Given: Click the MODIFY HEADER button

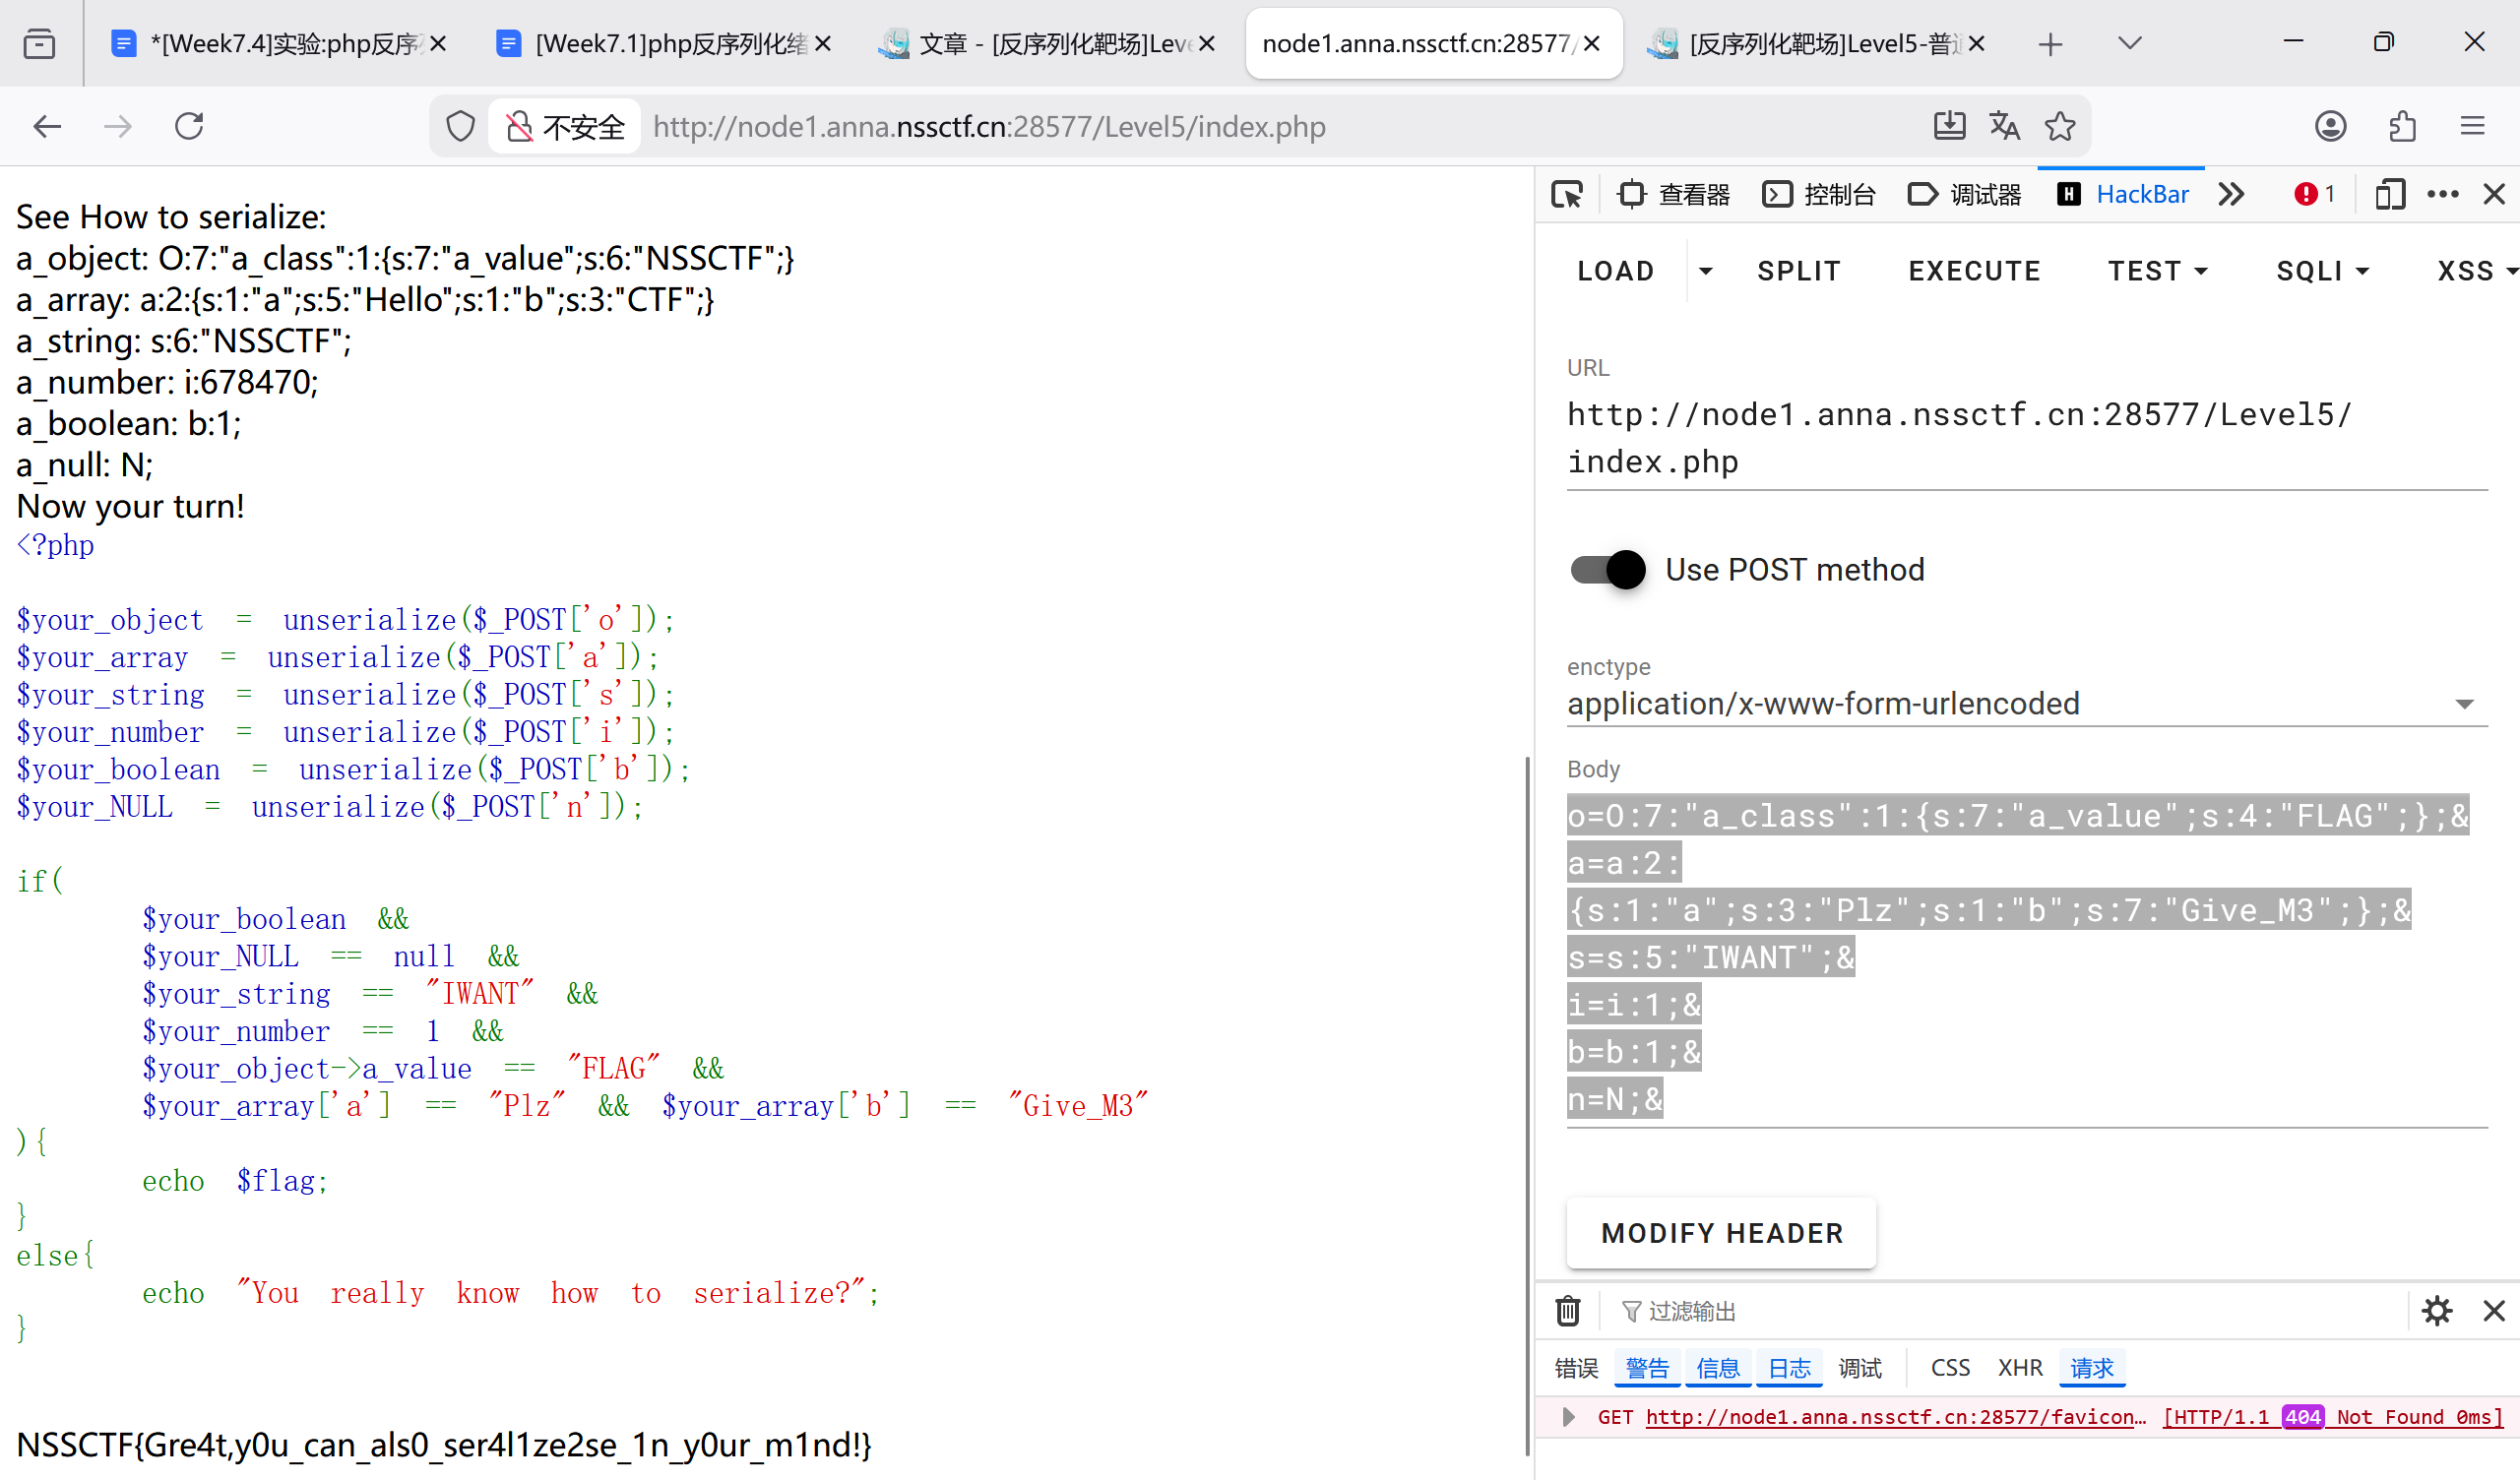Looking at the screenshot, I should tap(1720, 1233).
